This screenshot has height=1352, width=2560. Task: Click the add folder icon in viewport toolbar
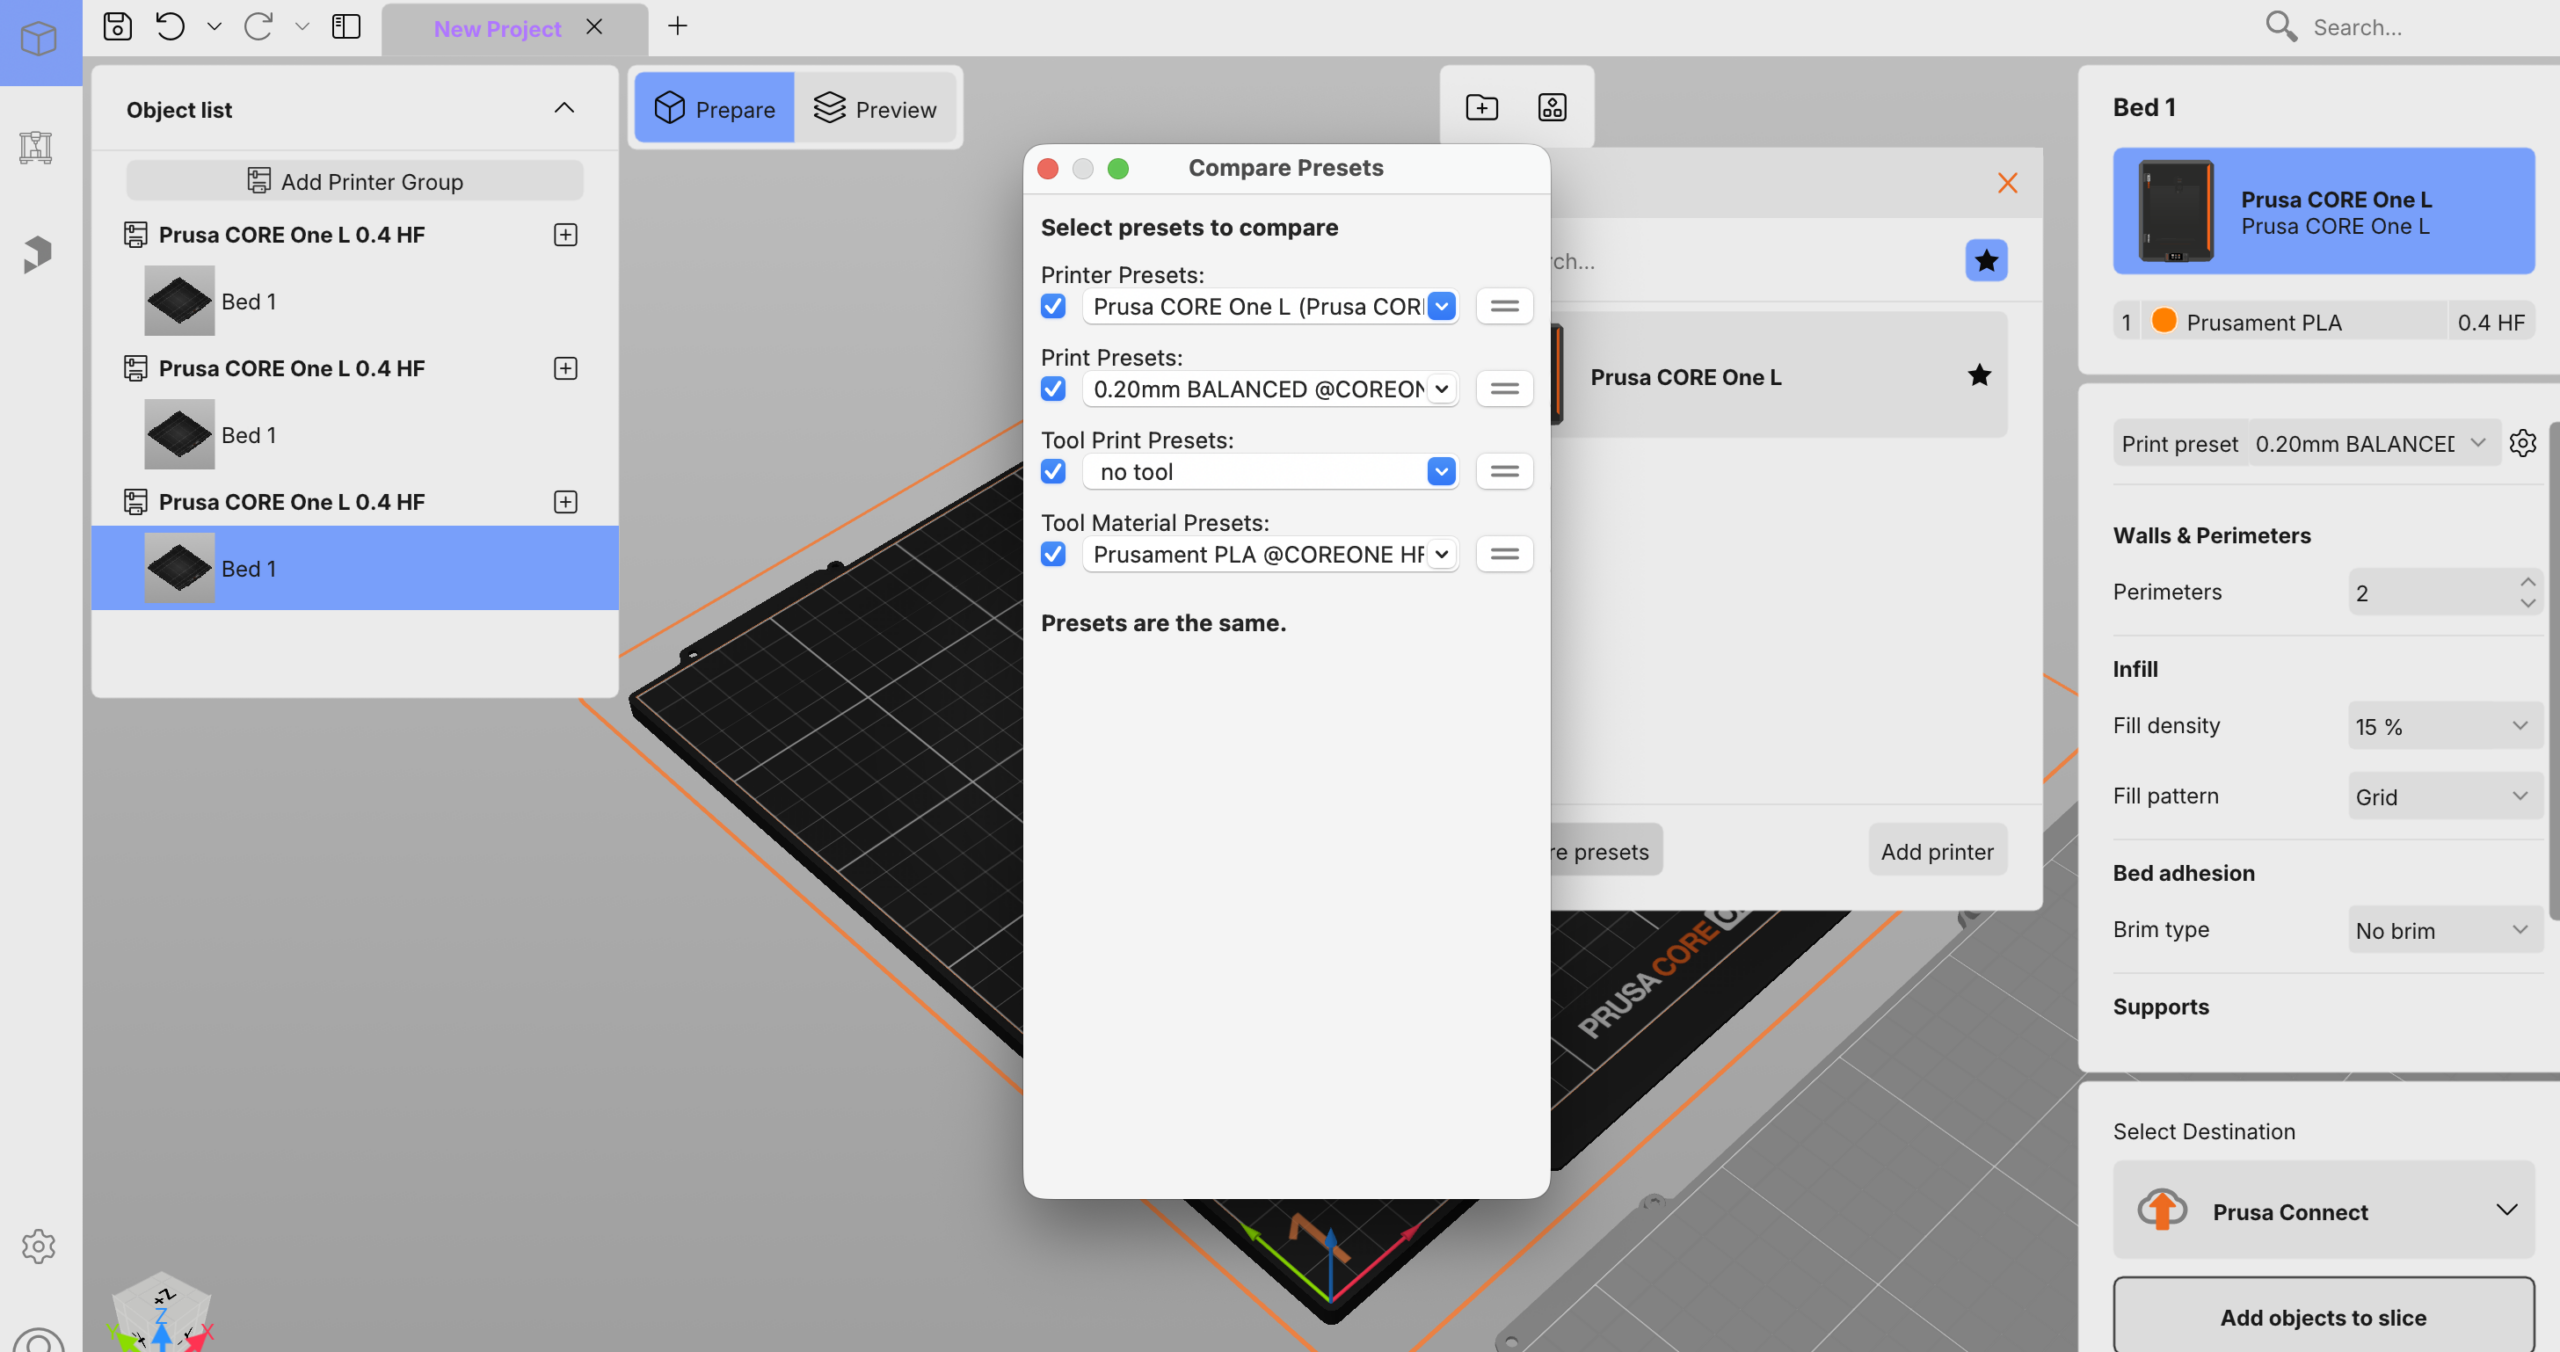[1482, 107]
